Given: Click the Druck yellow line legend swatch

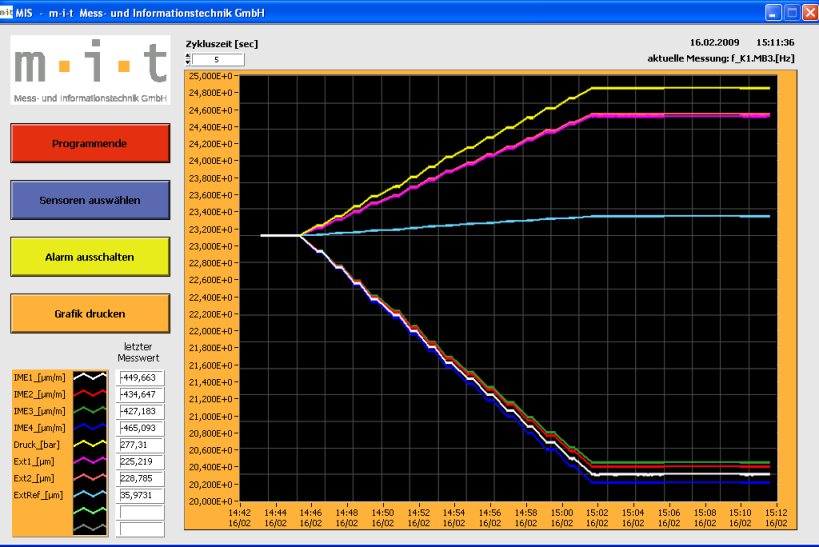Looking at the screenshot, I should tap(90, 444).
